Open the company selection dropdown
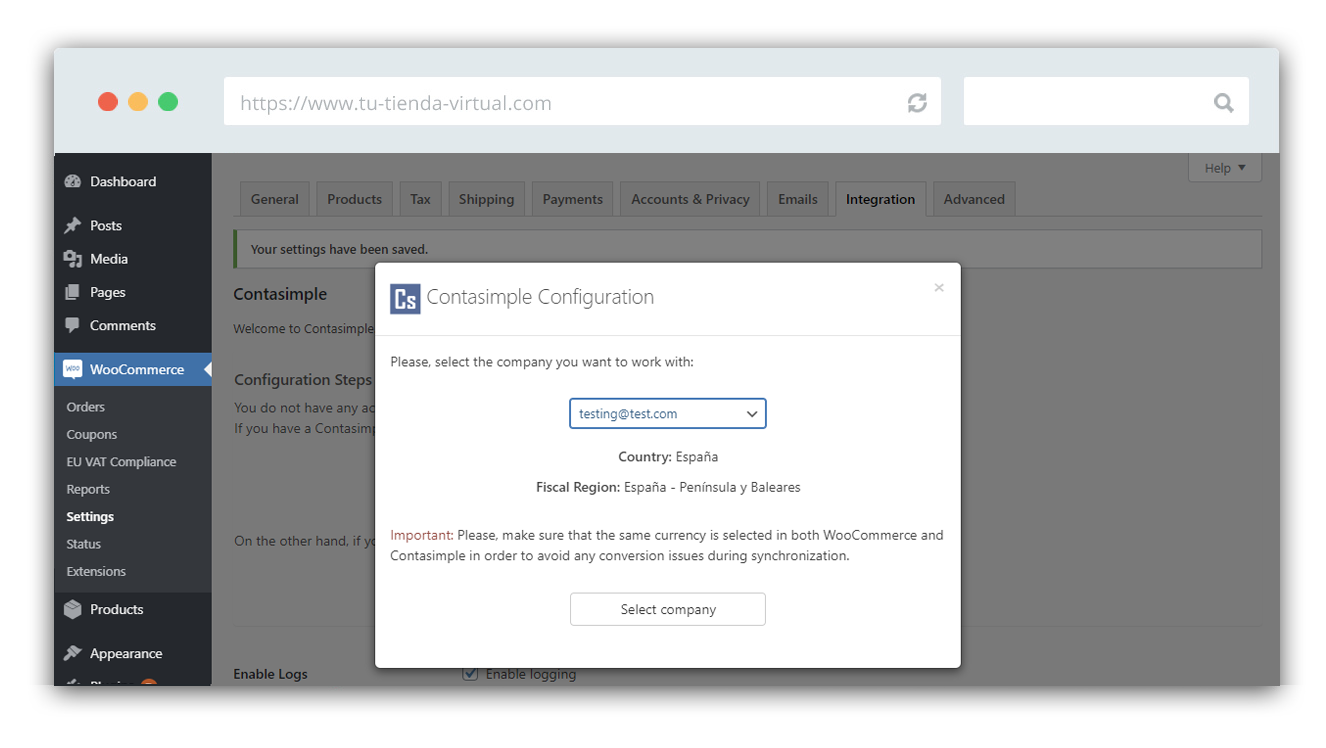1326x748 pixels. (668, 414)
